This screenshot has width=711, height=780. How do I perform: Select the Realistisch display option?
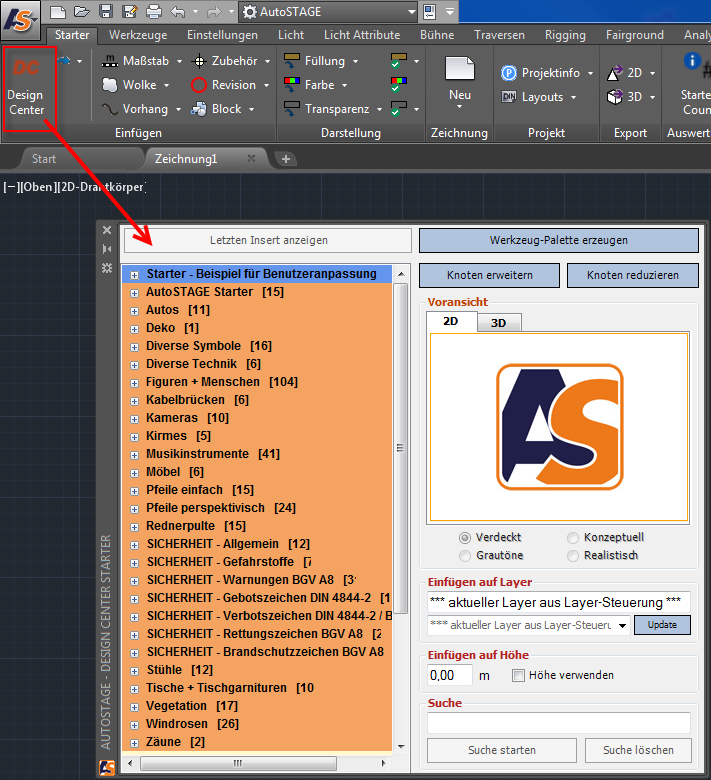[x=573, y=555]
